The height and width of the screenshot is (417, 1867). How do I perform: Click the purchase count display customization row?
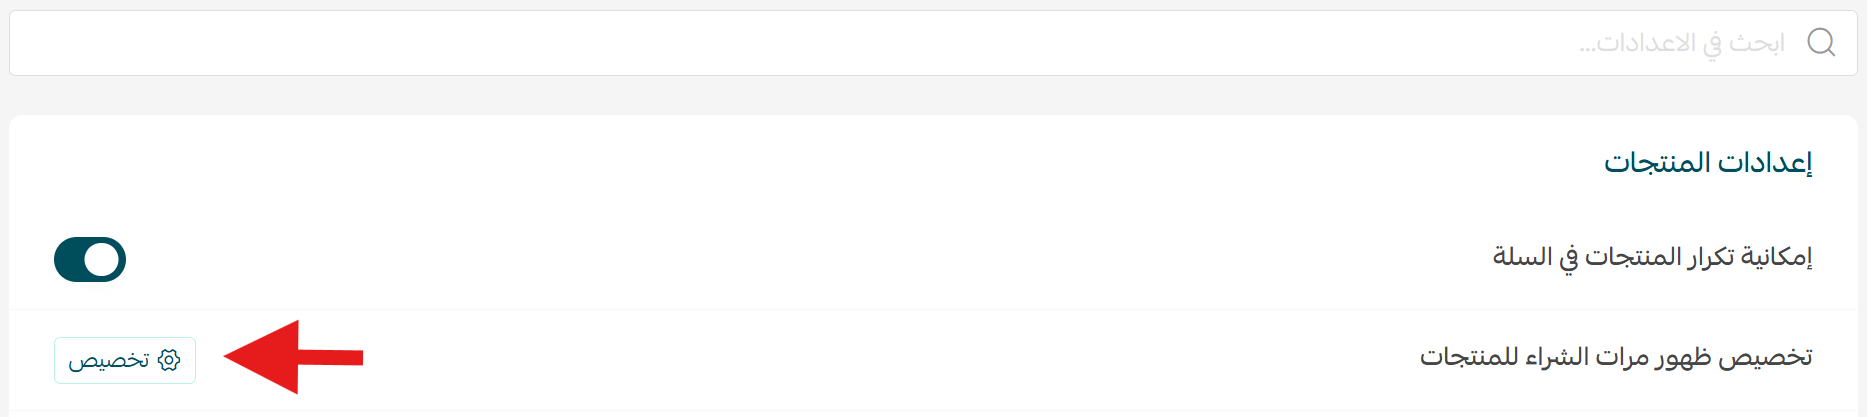coord(933,360)
